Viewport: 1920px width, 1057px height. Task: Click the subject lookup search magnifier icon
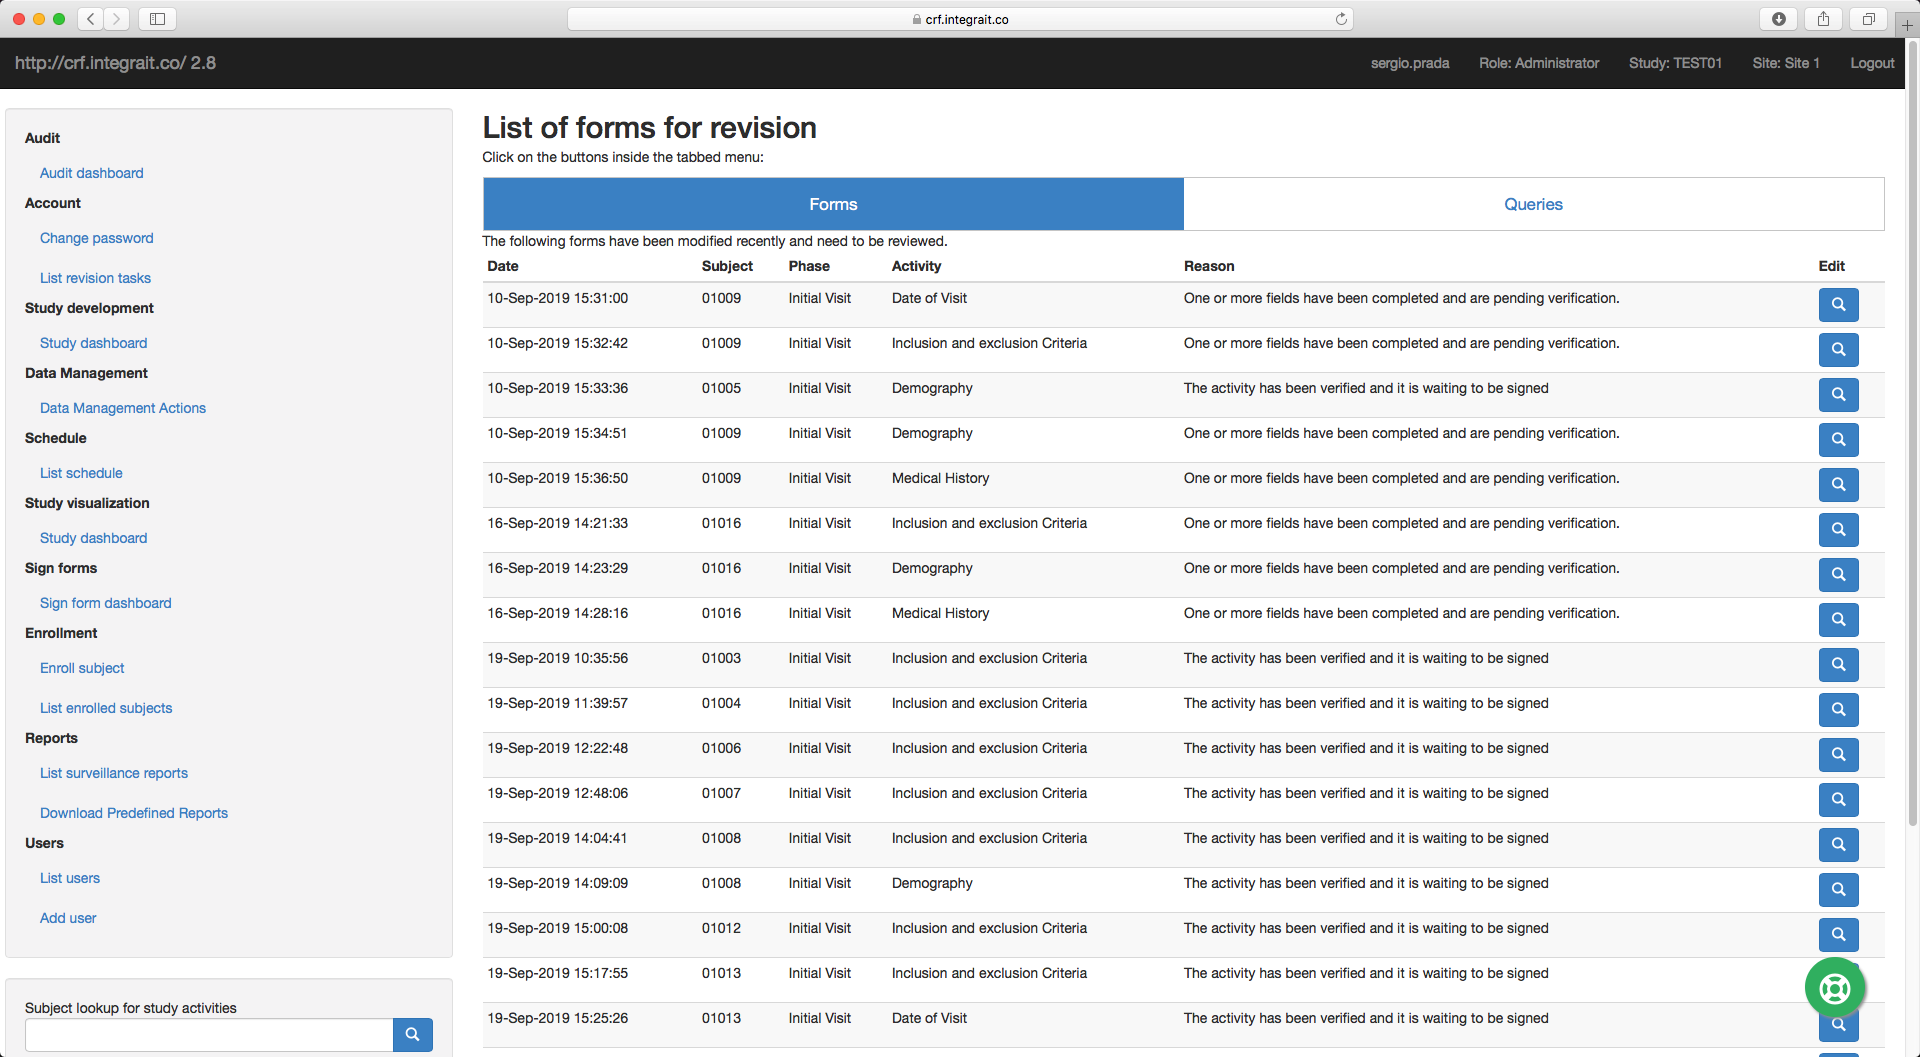[x=412, y=1035]
